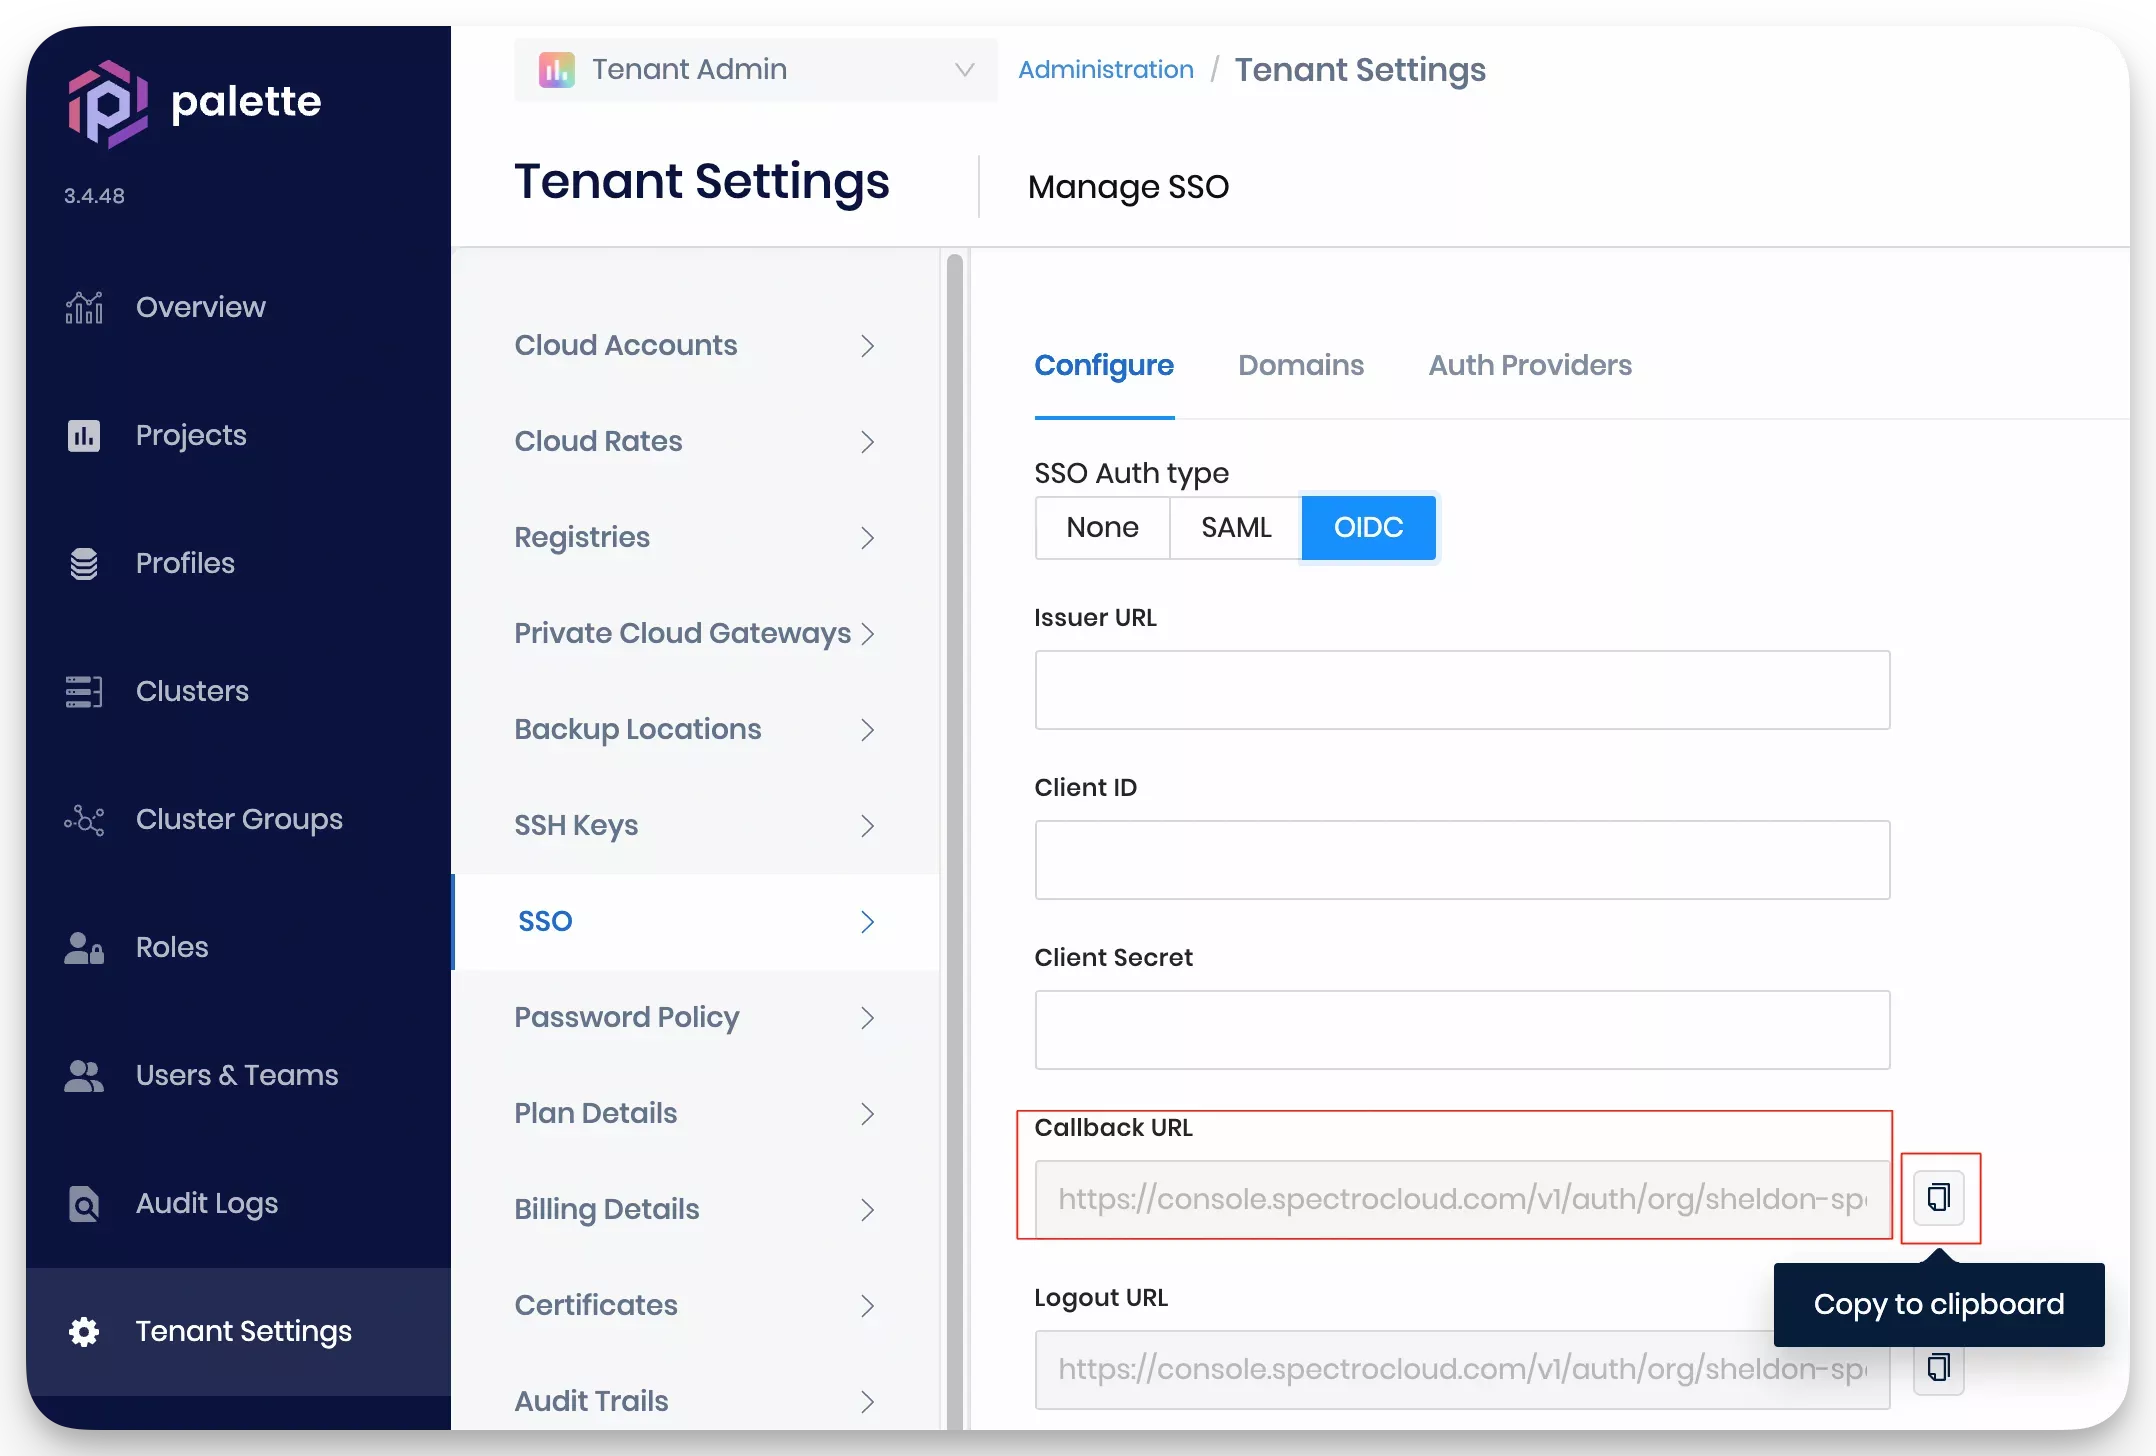Image resolution: width=2156 pixels, height=1456 pixels.
Task: Select the None SSO Auth type toggle
Action: click(x=1102, y=526)
